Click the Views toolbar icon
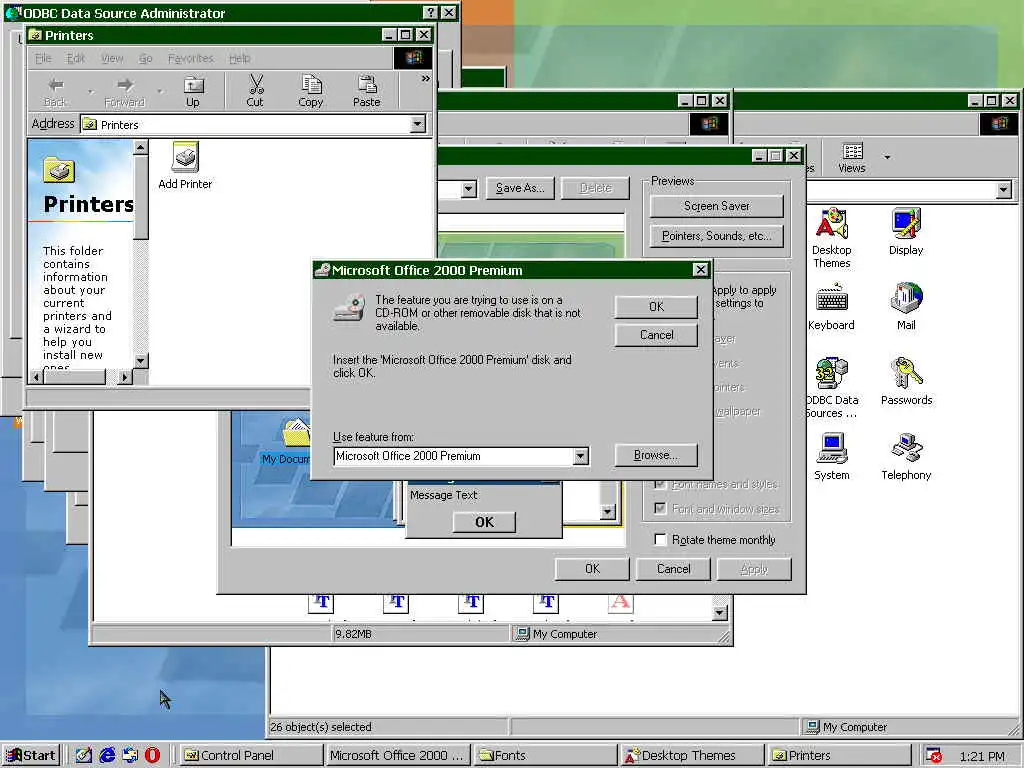Viewport: 1024px width, 768px height. tap(852, 158)
